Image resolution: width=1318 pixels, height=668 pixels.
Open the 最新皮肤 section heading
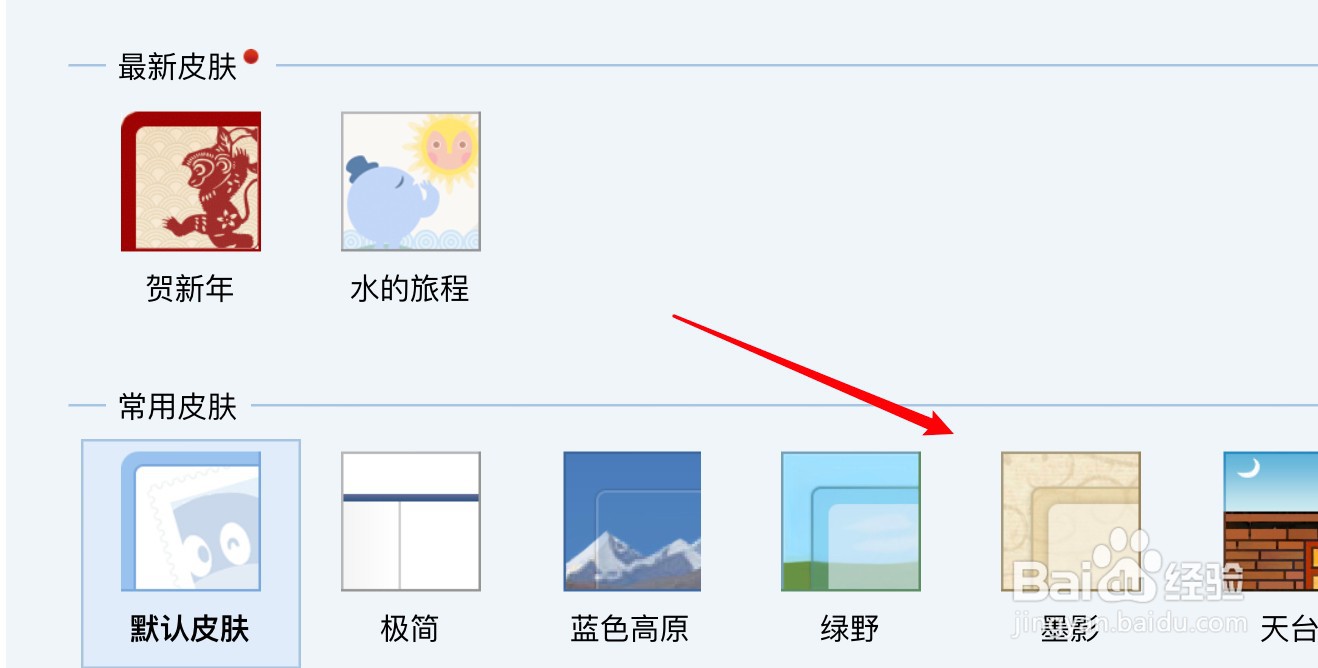point(178,67)
